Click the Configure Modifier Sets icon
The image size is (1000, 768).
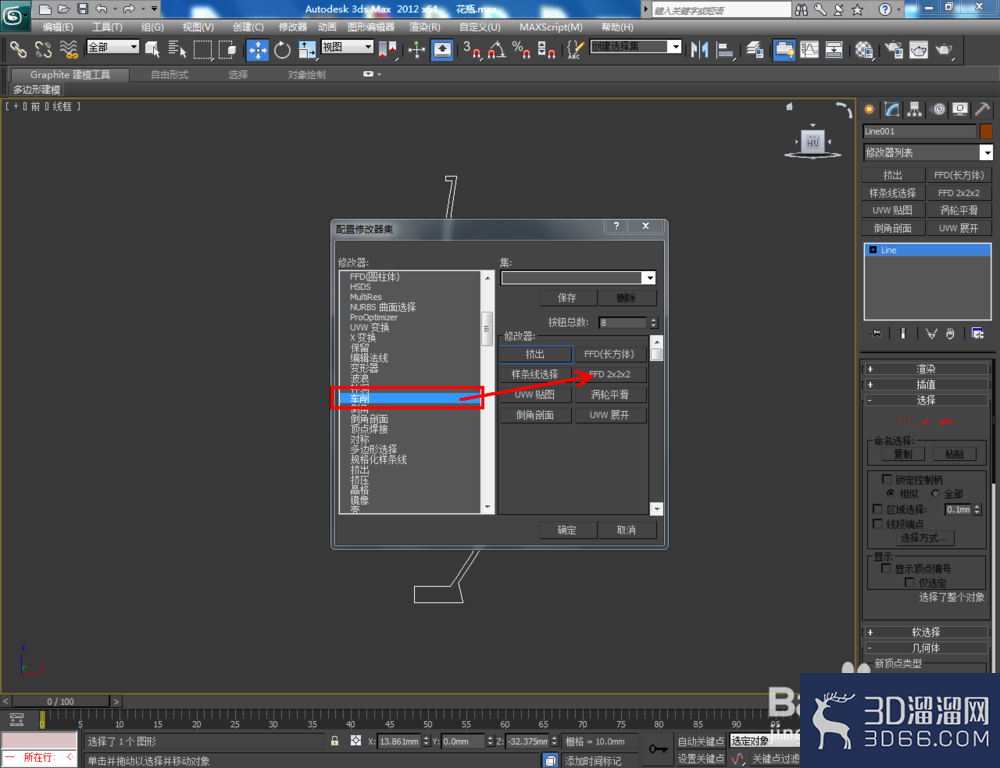pyautogui.click(x=977, y=333)
